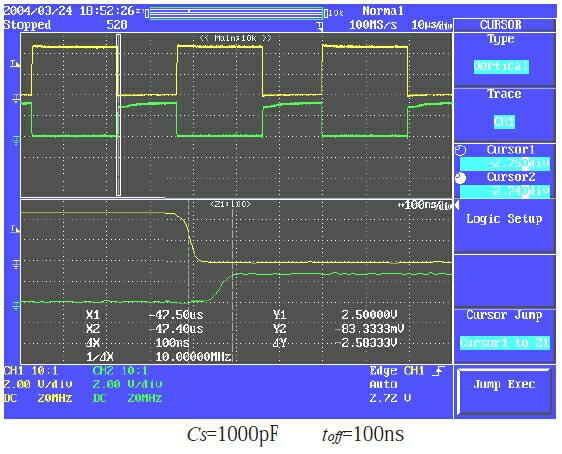Click the 100ns/div zoom timebase label

[x=425, y=205]
